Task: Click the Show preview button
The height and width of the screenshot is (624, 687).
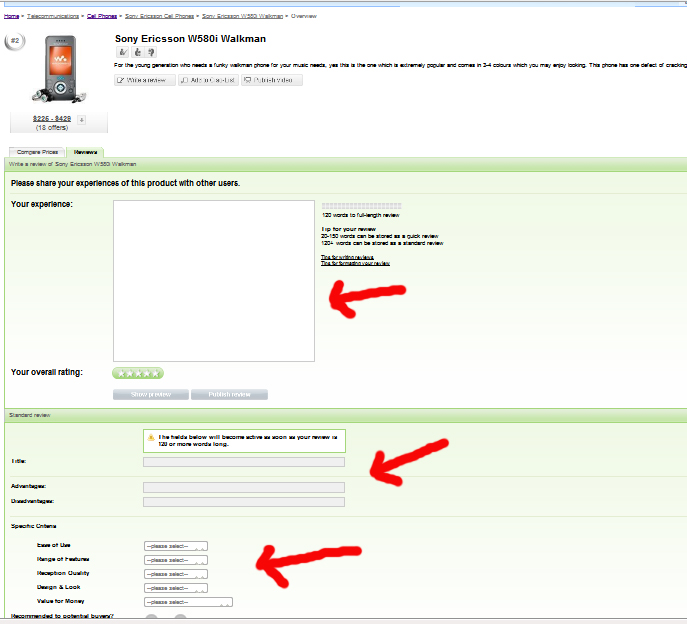Action: click(151, 394)
